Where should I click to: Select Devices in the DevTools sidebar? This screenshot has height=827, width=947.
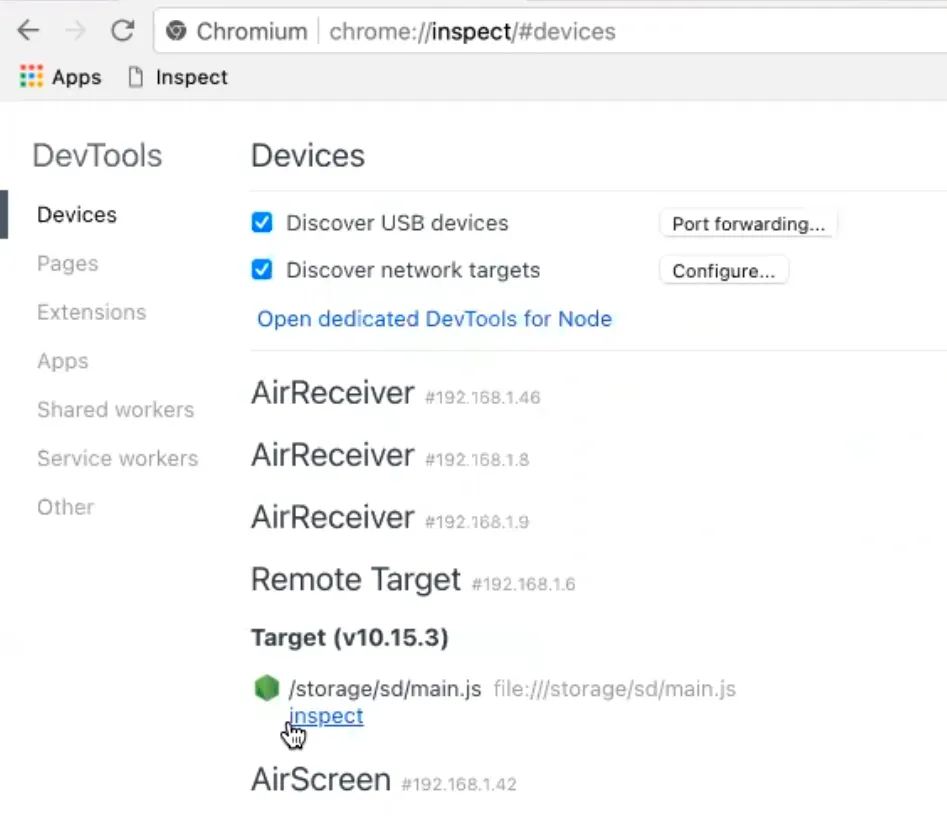click(x=77, y=214)
